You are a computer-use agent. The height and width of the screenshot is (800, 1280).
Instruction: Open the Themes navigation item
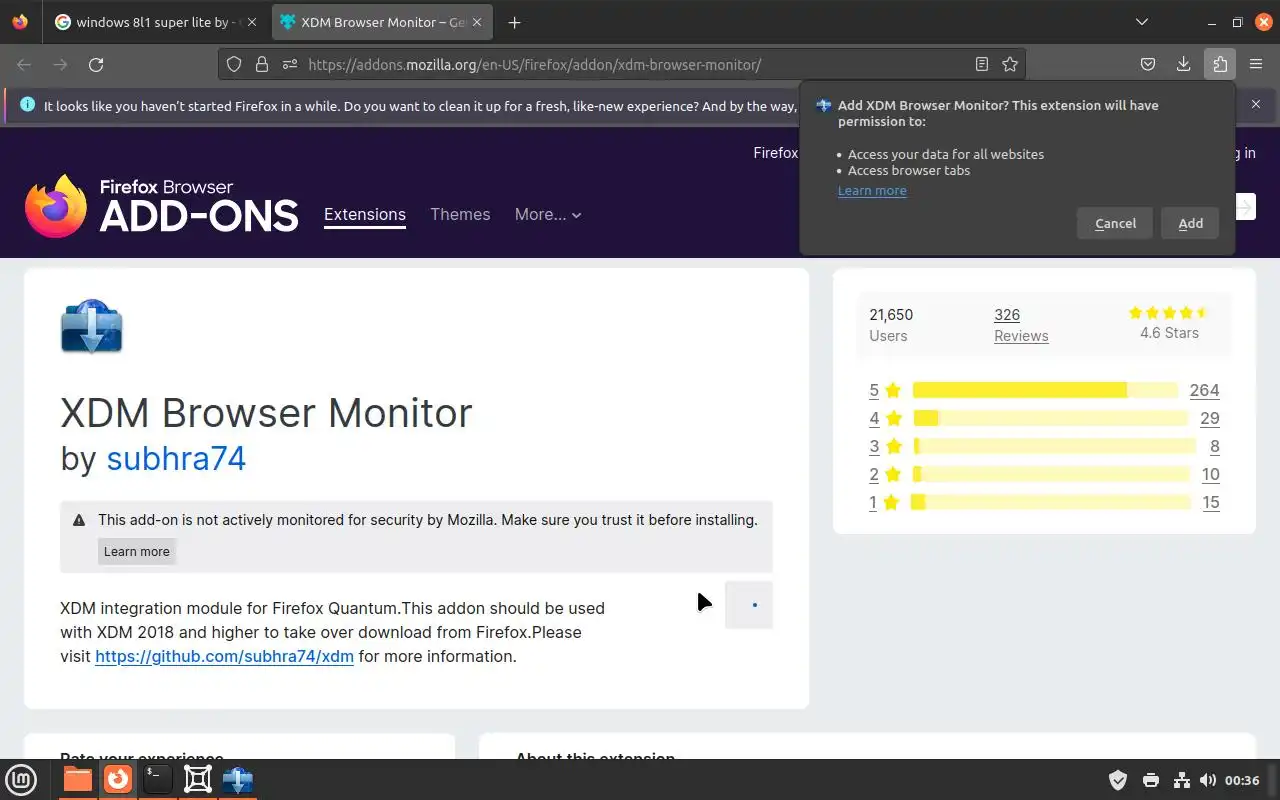click(460, 214)
